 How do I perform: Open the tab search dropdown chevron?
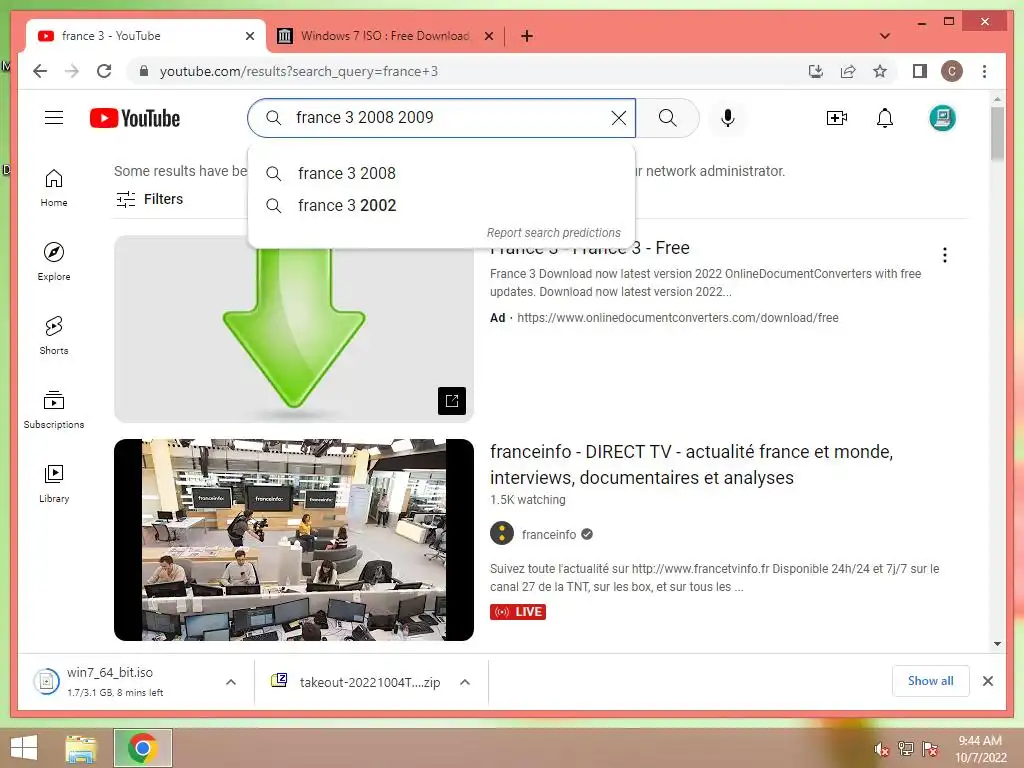884,36
